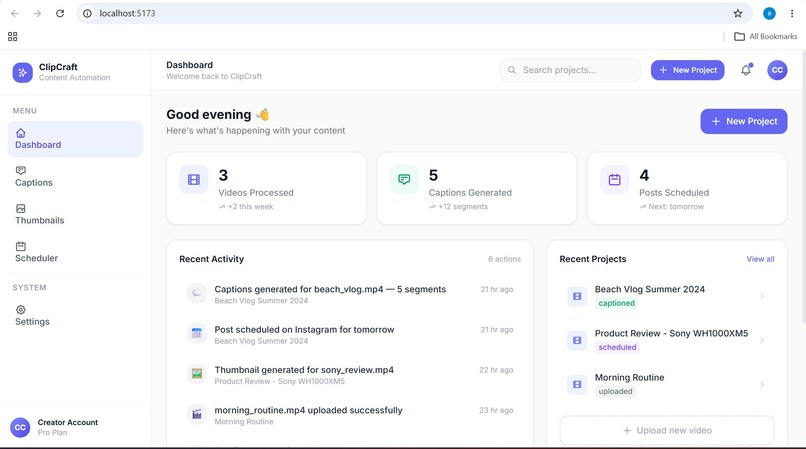Viewport: 806px width, 449px height.
Task: Click the sidebar CC avatar
Action: [20, 427]
